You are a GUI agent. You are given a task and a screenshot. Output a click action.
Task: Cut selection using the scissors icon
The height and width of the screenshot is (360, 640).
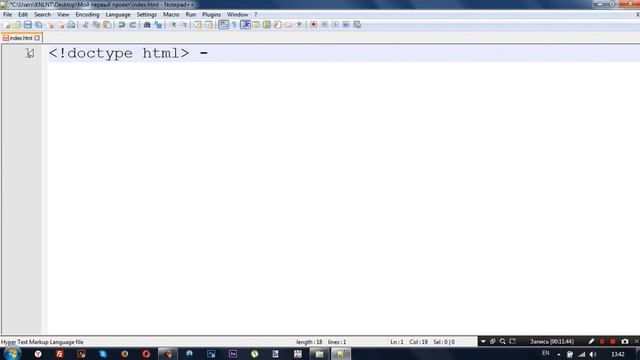coord(86,25)
